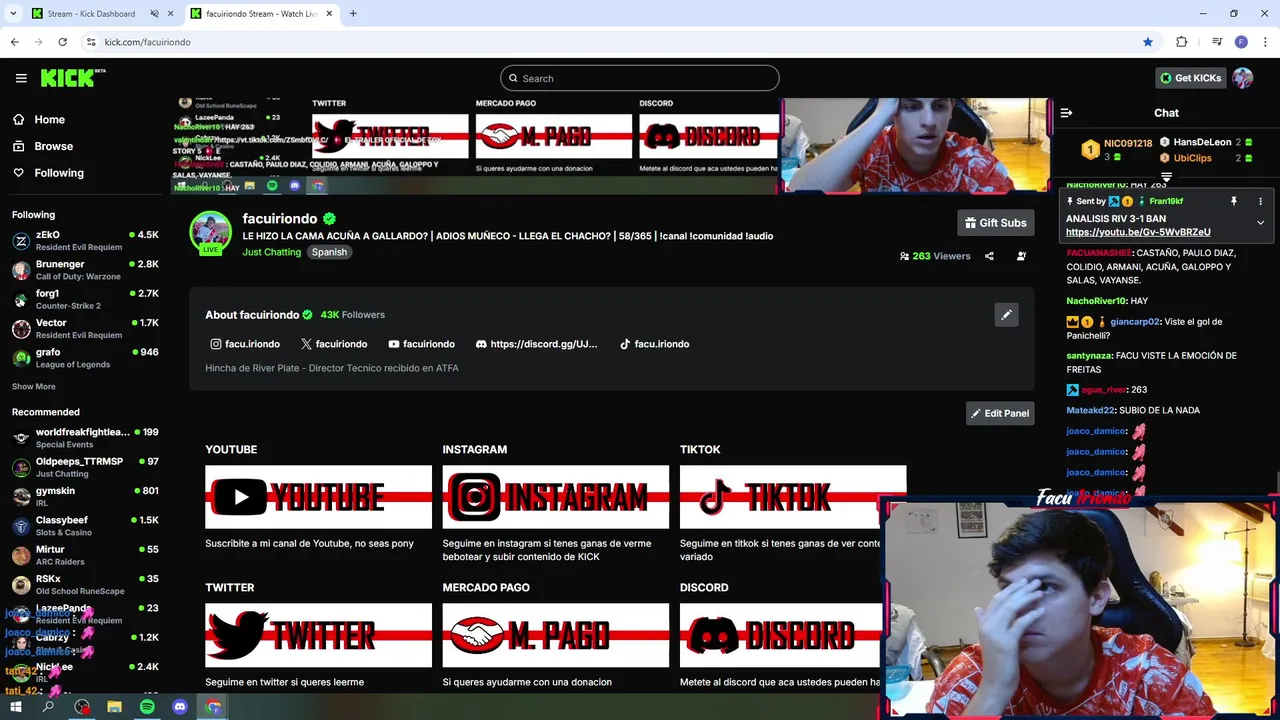Open Spotify from the taskbar

147,707
